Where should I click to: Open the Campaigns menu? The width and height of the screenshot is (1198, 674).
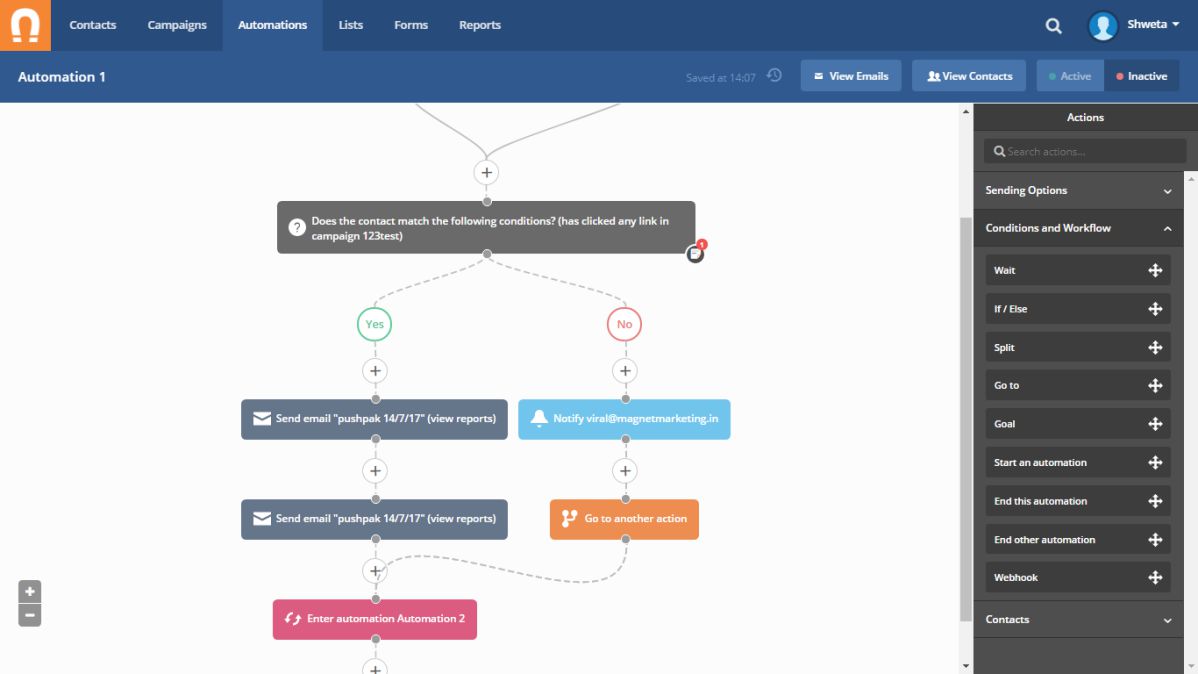coord(177,25)
